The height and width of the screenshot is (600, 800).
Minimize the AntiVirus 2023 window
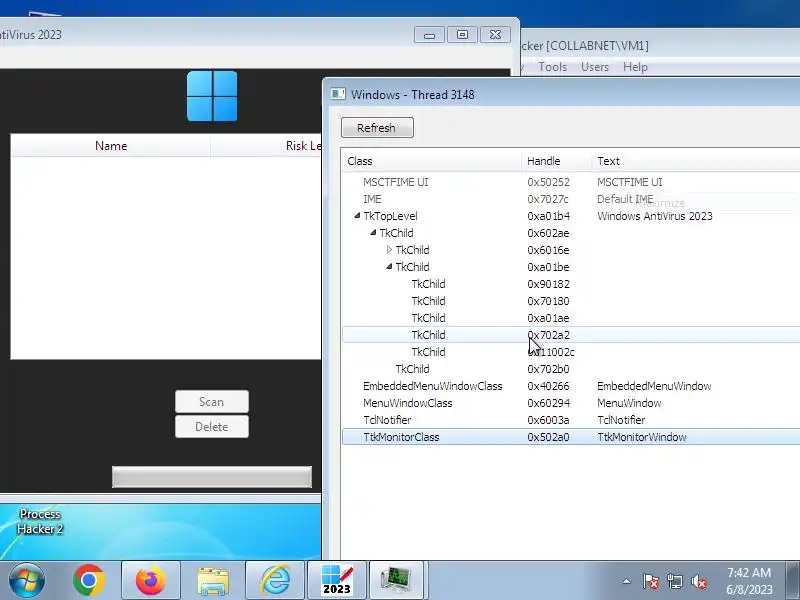coord(429,35)
